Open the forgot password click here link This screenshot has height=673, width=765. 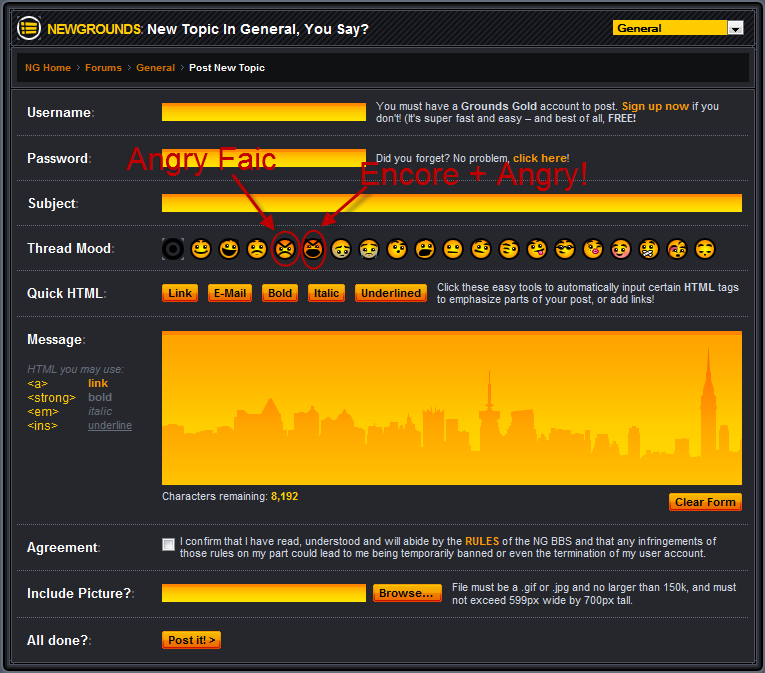[x=540, y=158]
